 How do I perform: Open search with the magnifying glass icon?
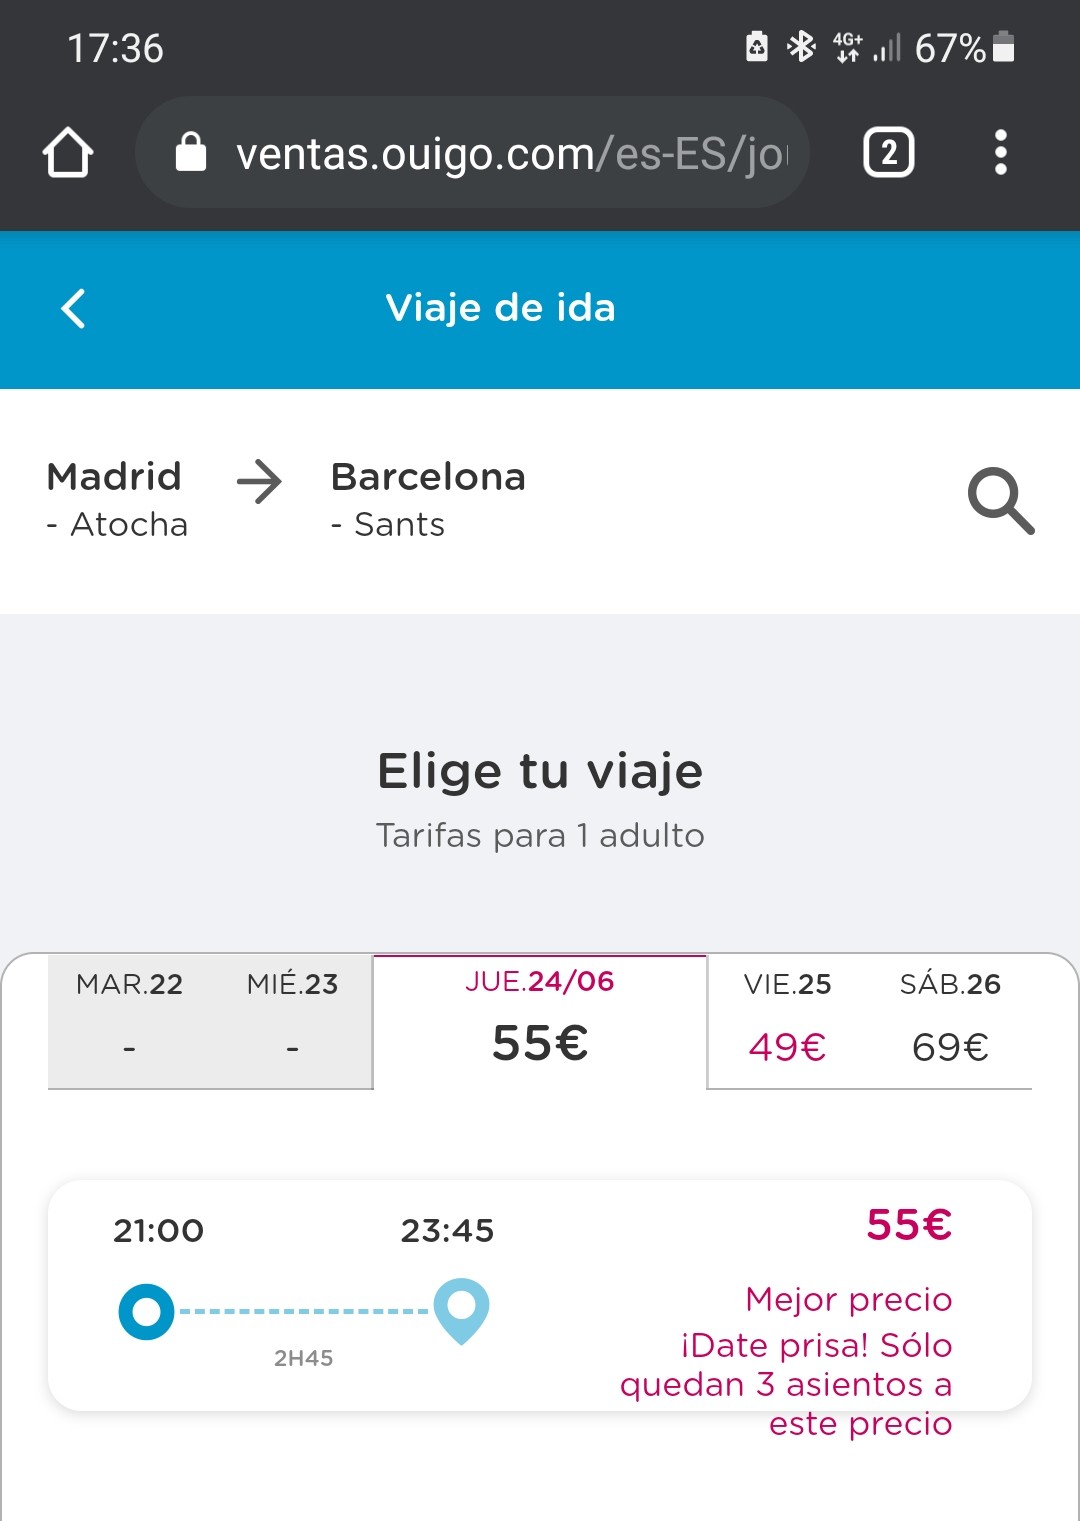1000,500
